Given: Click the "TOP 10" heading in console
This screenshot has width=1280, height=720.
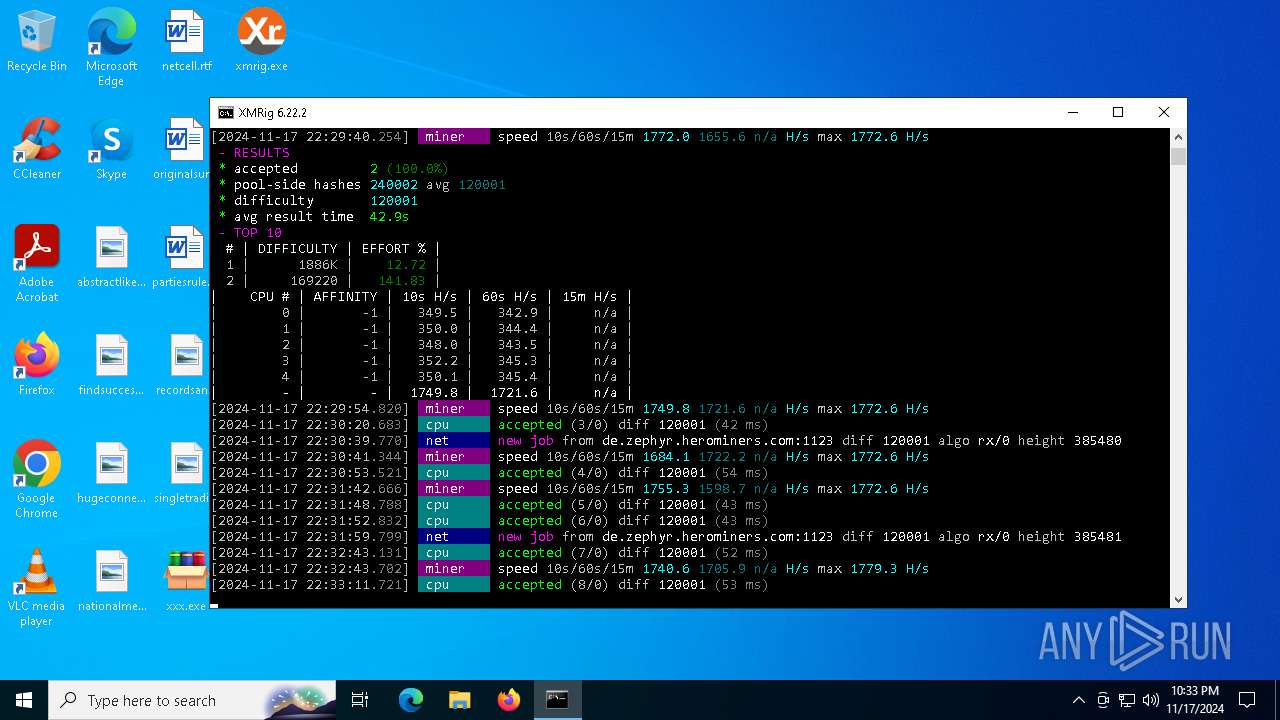Looking at the screenshot, I should pyautogui.click(x=257, y=233).
